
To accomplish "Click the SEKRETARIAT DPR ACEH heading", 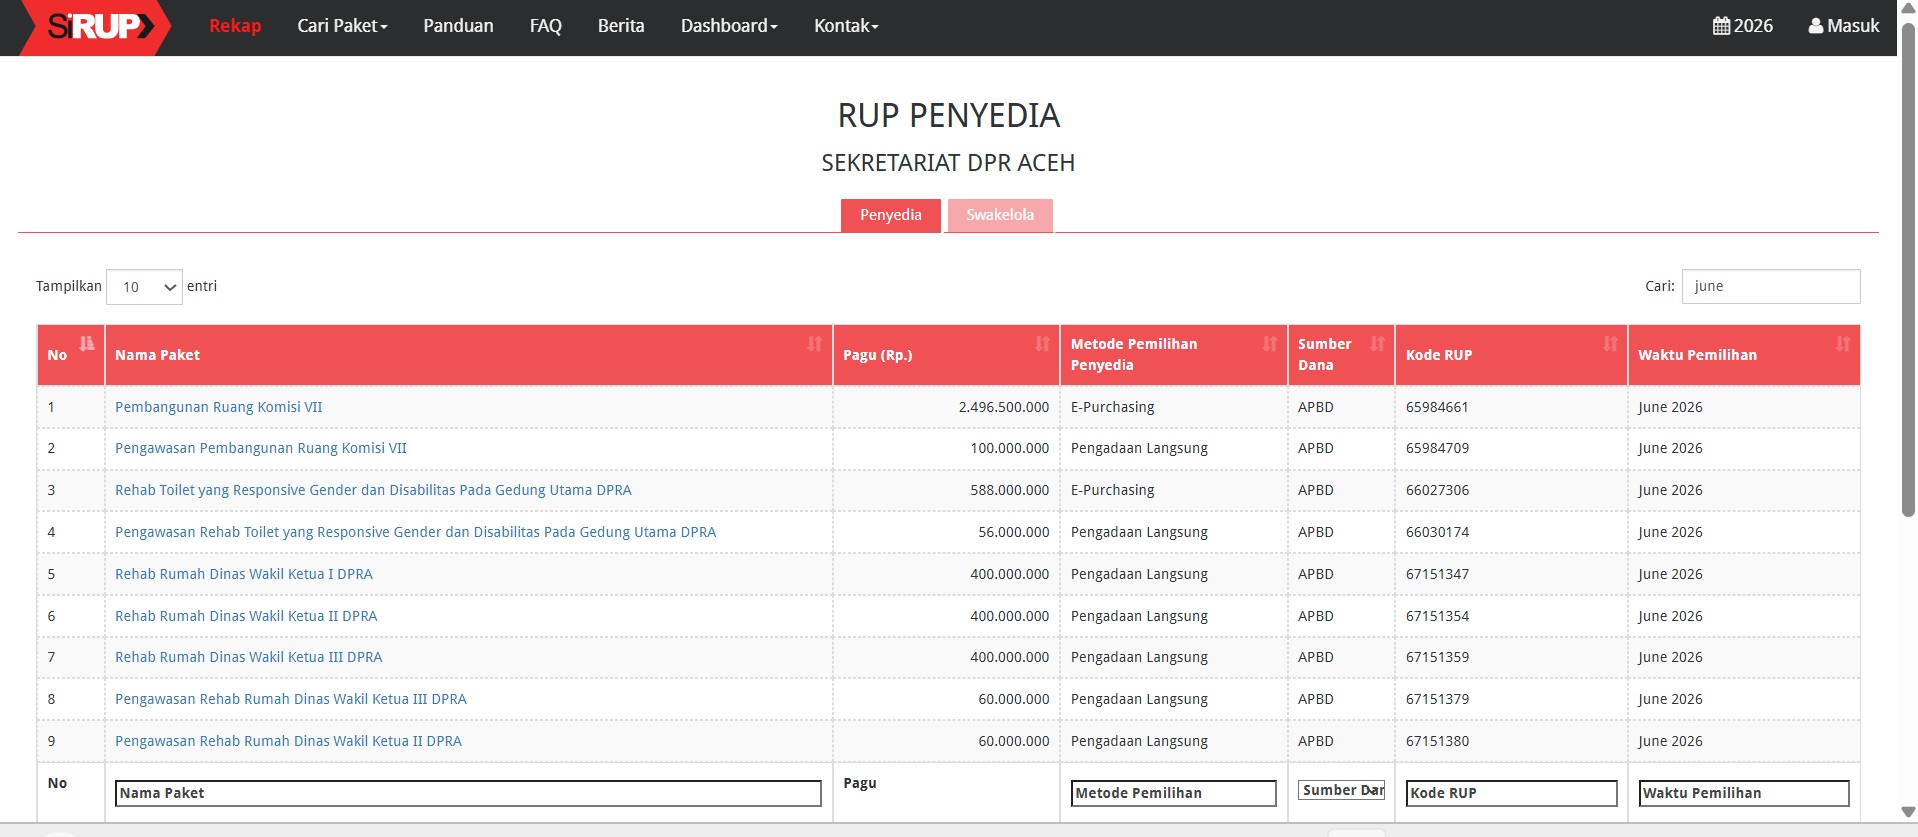I will pyautogui.click(x=948, y=163).
